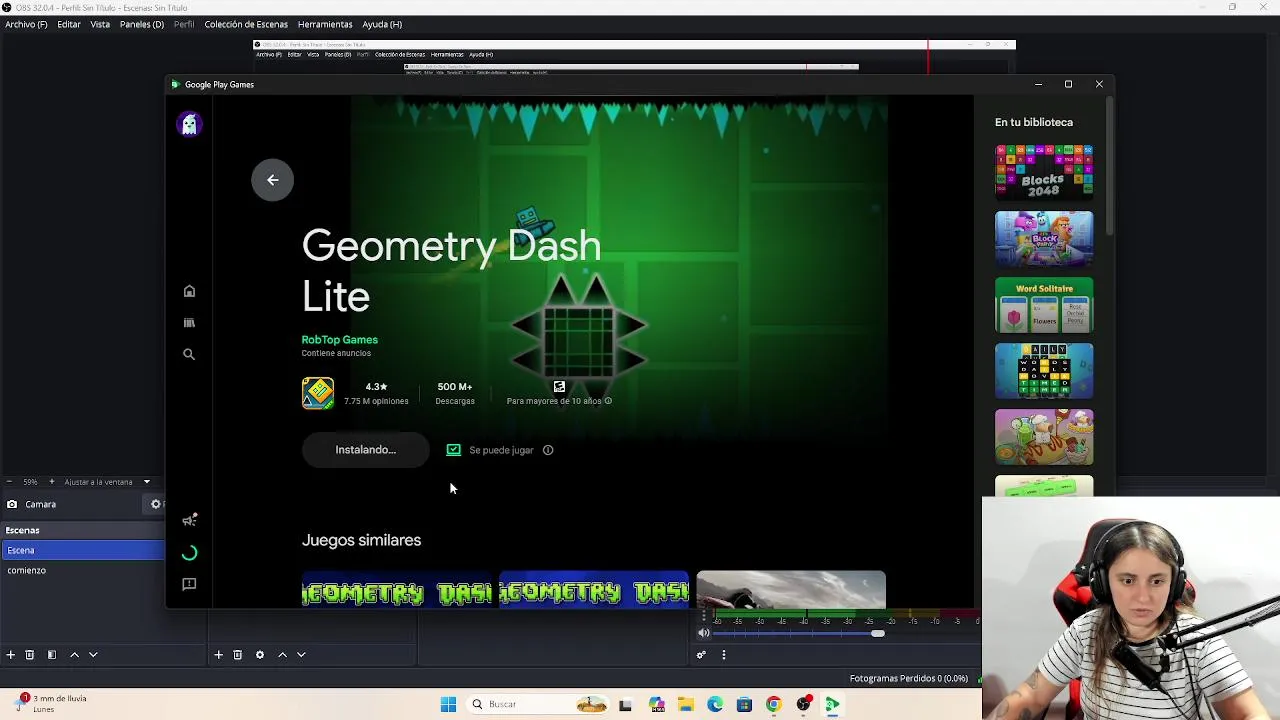The width and height of the screenshot is (1280, 720).
Task: Open the word tiles game thumbnail
Action: click(1044, 370)
